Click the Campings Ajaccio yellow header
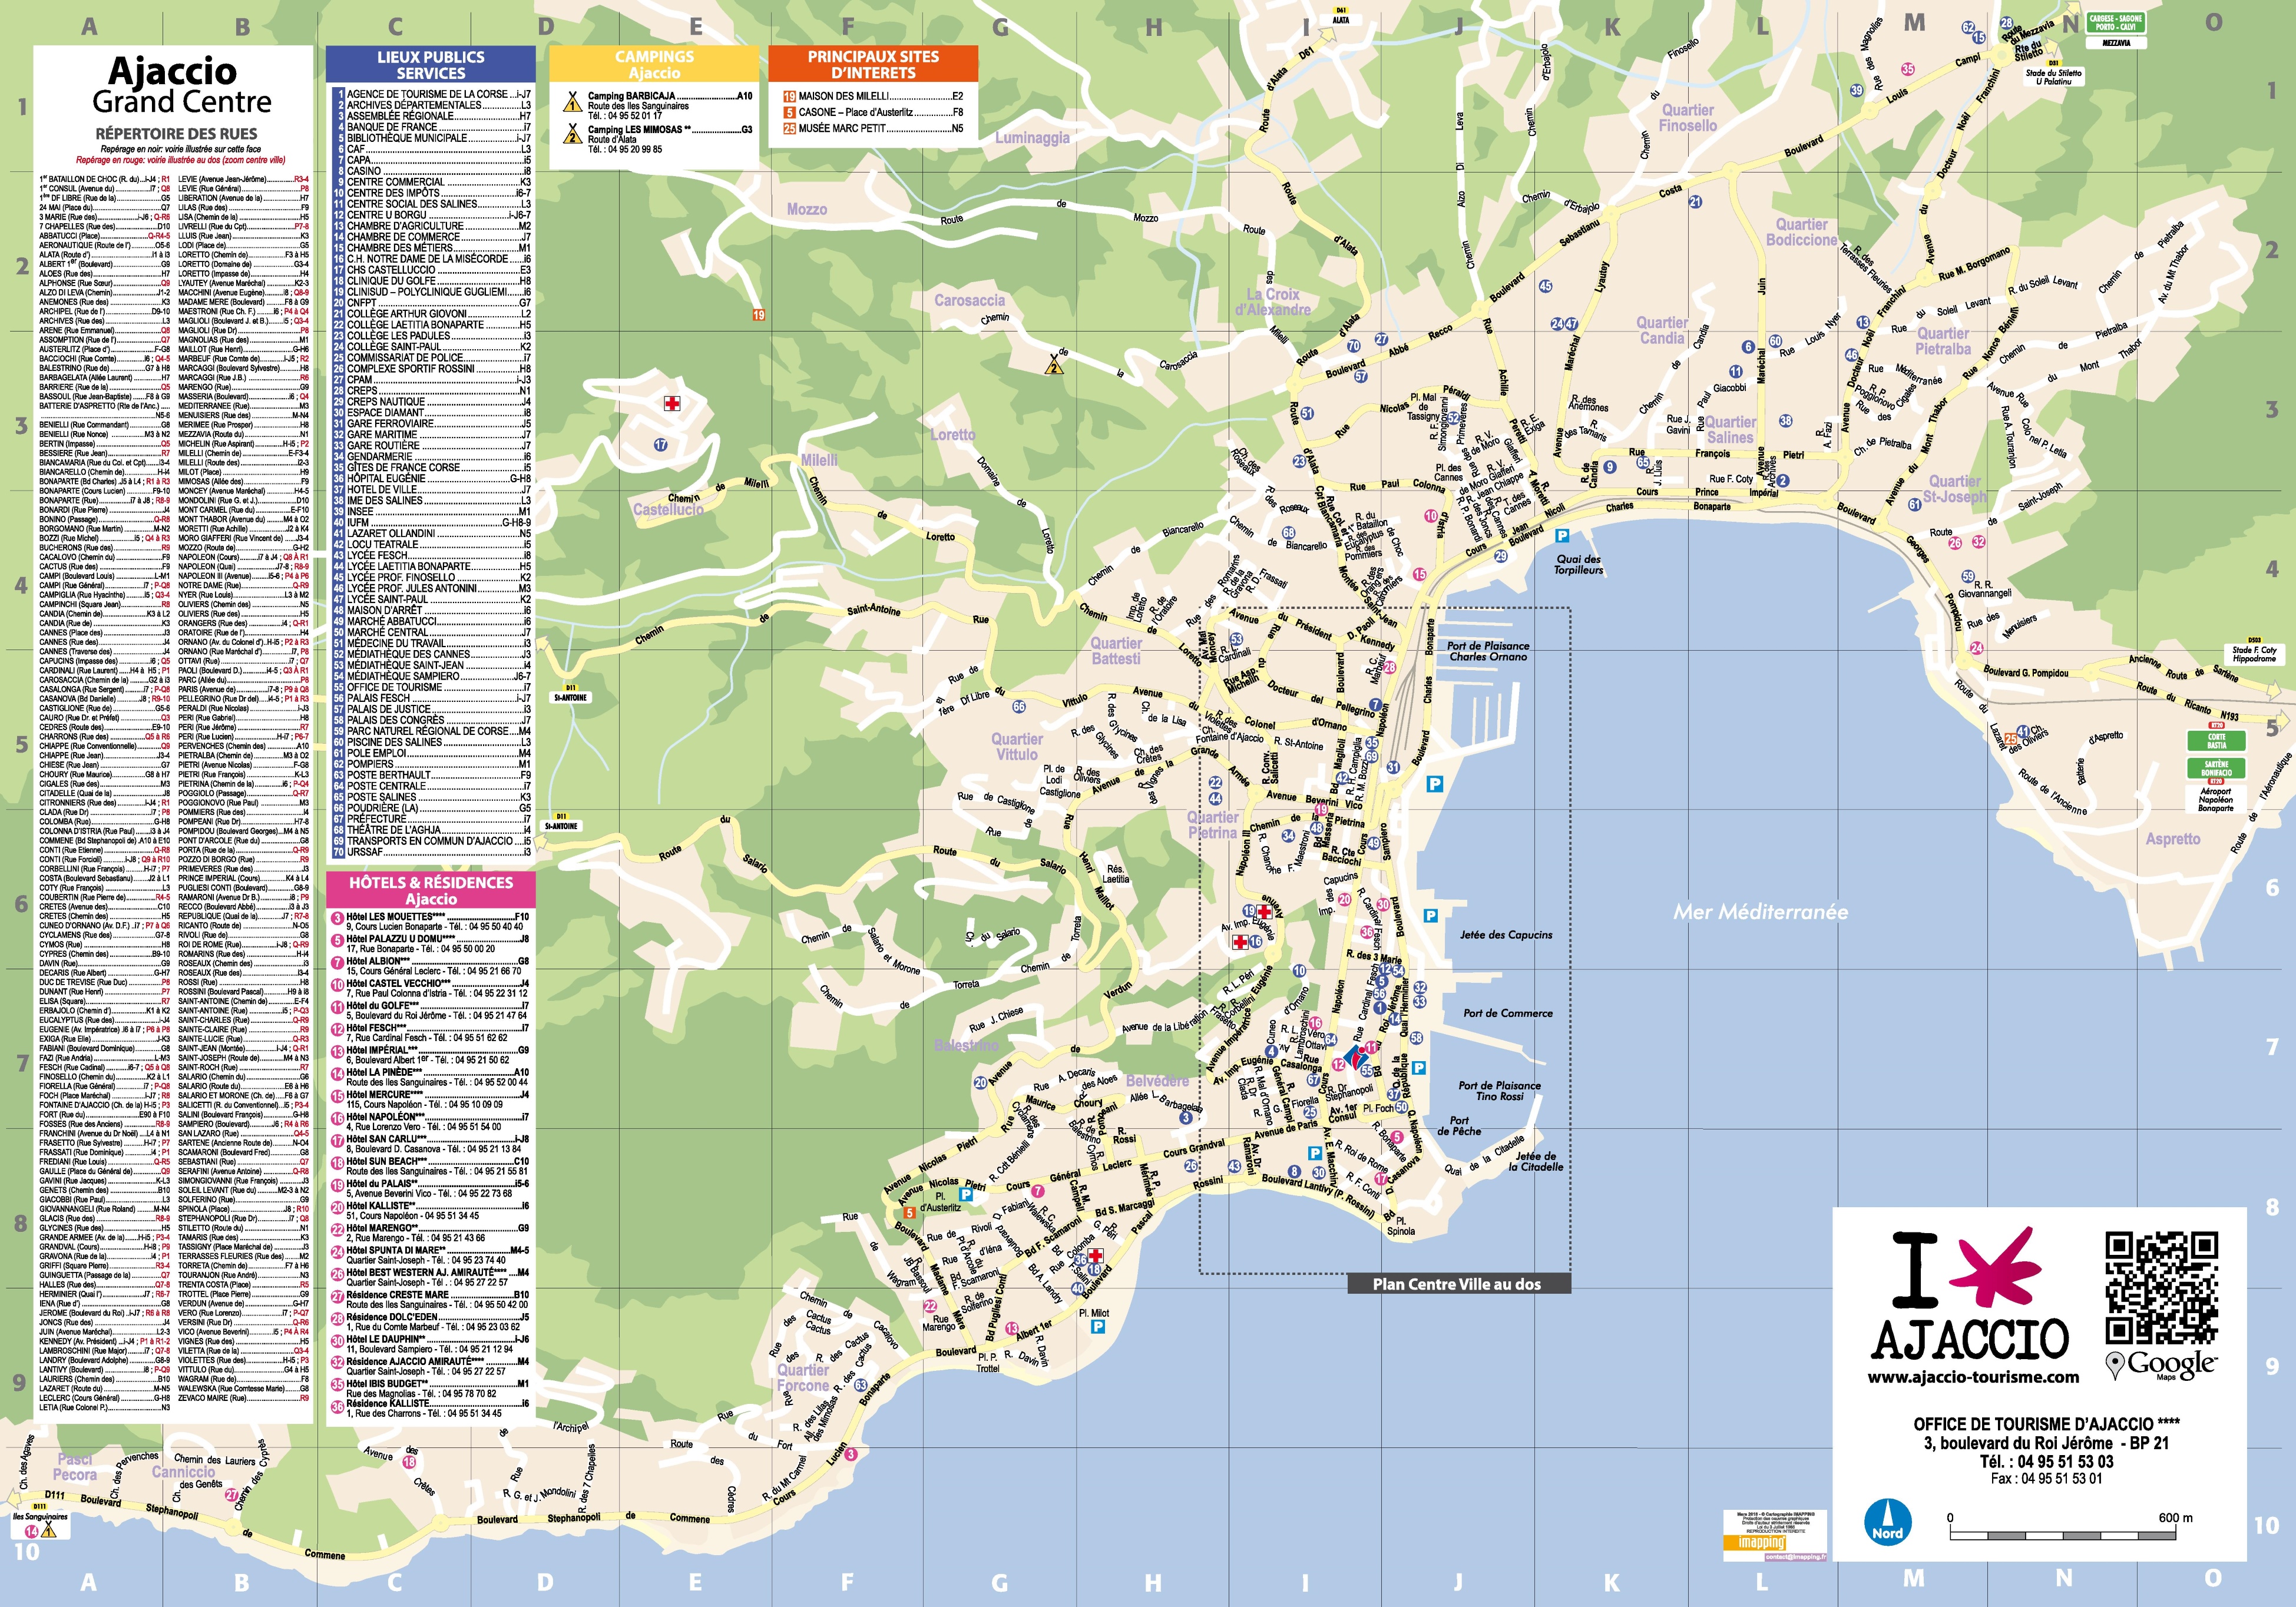 click(x=654, y=65)
